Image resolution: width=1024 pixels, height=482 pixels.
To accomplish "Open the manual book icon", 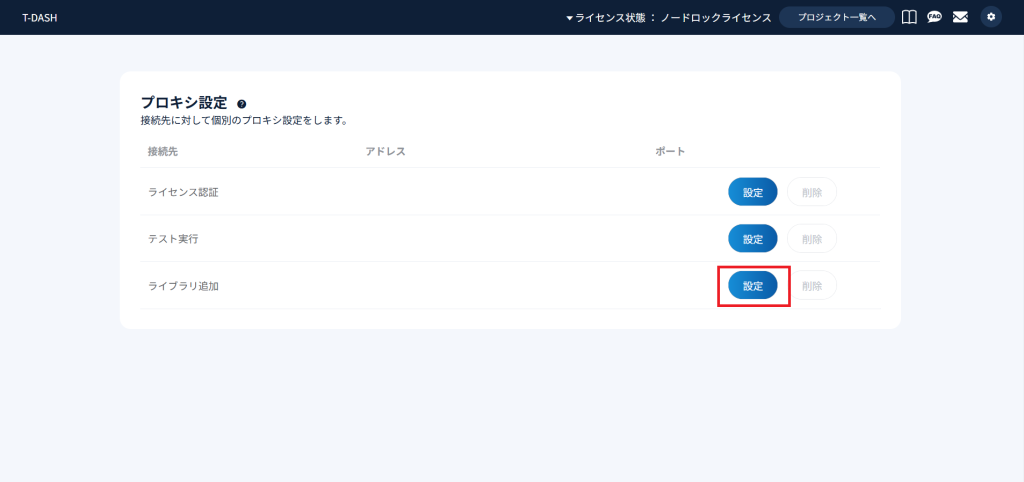I will coord(909,17).
